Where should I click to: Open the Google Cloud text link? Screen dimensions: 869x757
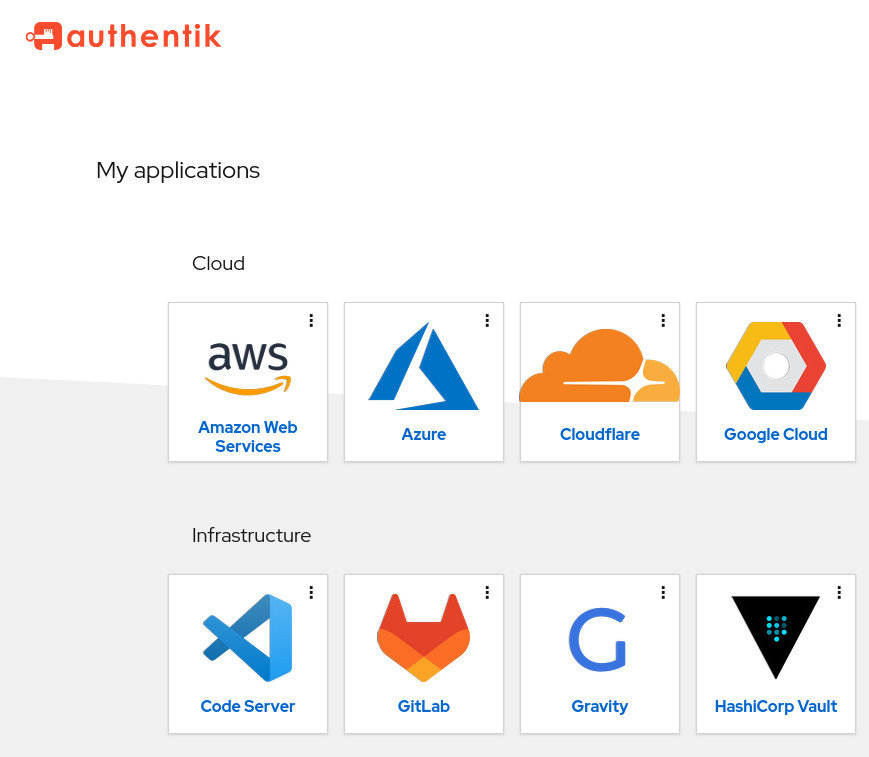[776, 434]
